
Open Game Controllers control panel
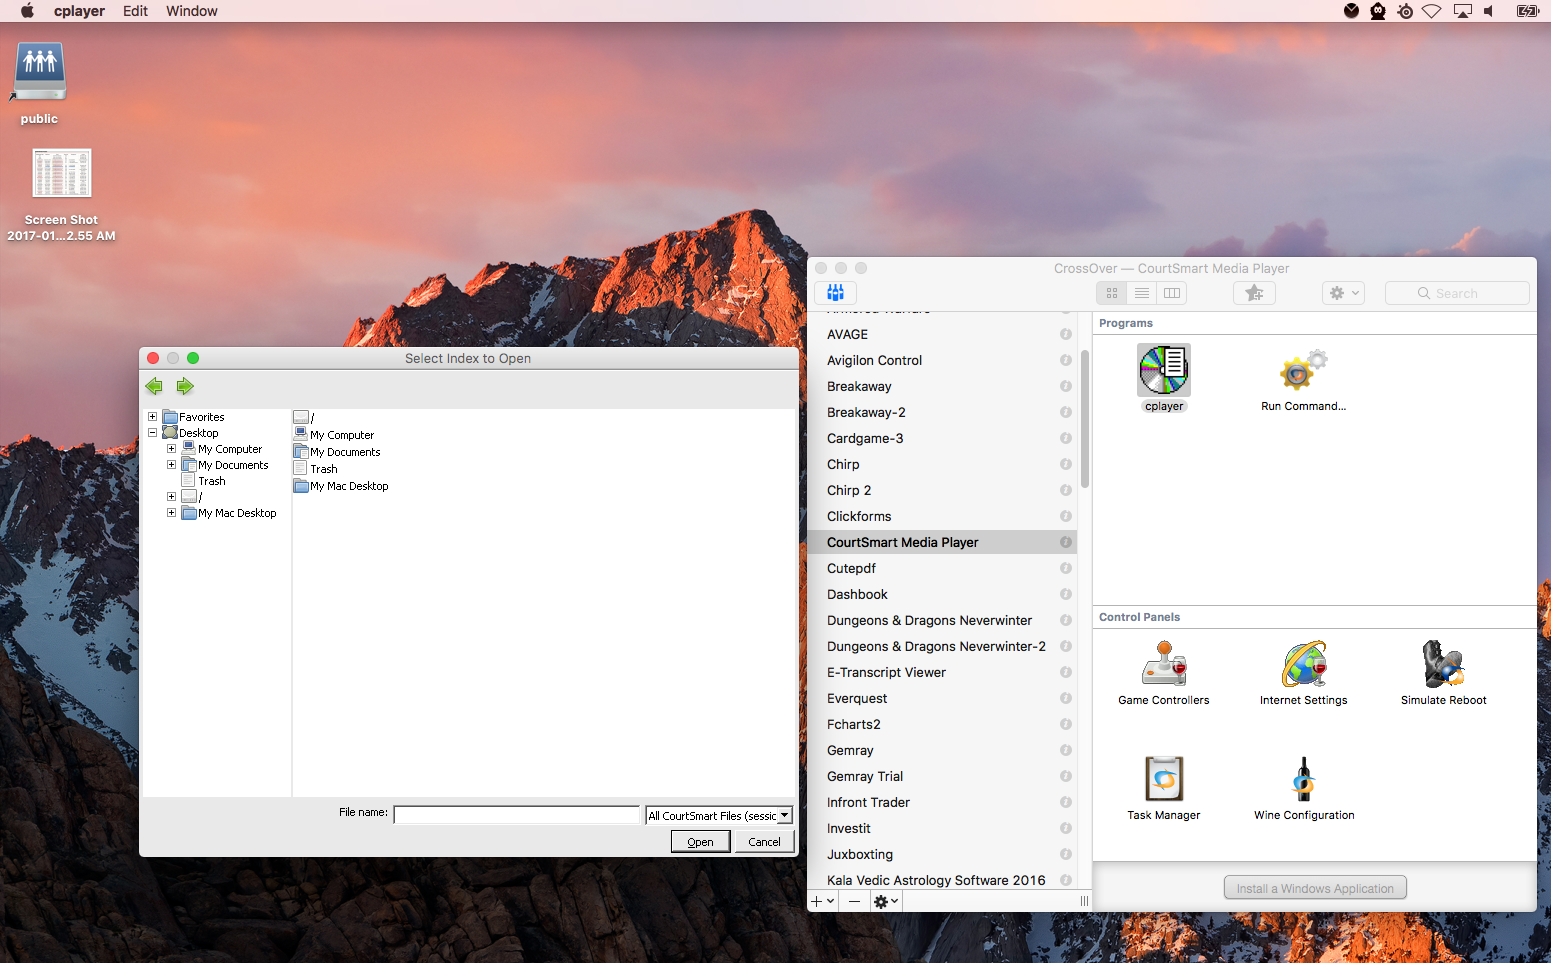coord(1164,664)
